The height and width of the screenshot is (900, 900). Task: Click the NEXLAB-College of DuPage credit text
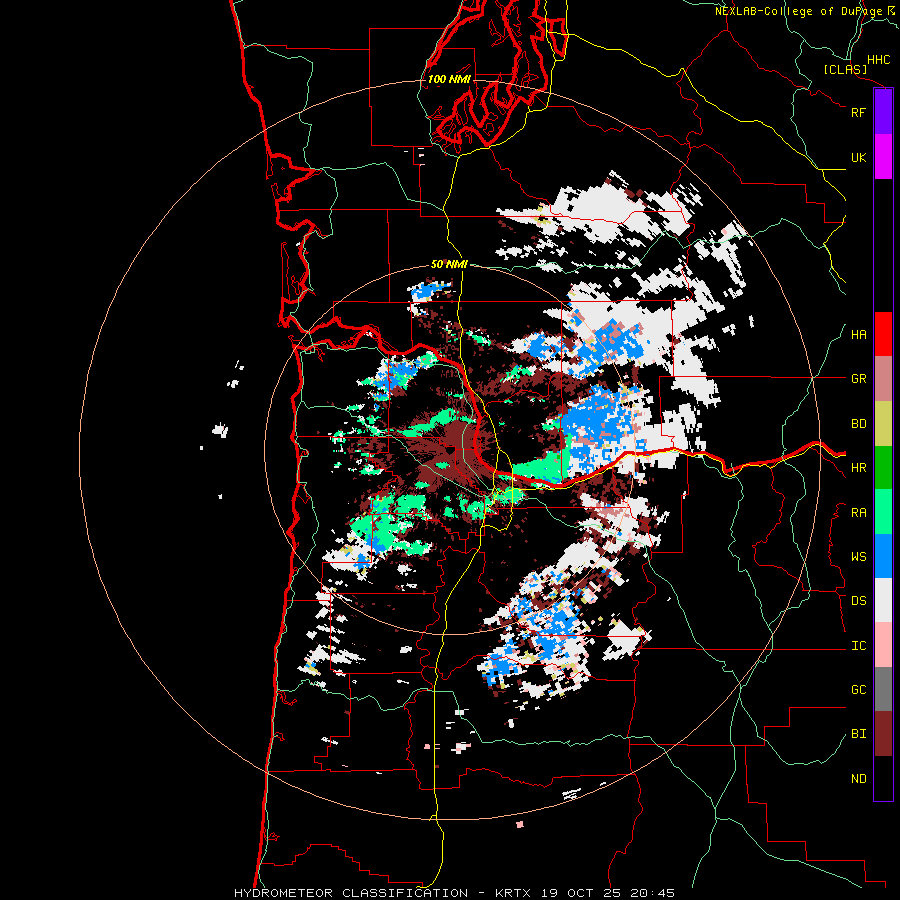coord(799,11)
